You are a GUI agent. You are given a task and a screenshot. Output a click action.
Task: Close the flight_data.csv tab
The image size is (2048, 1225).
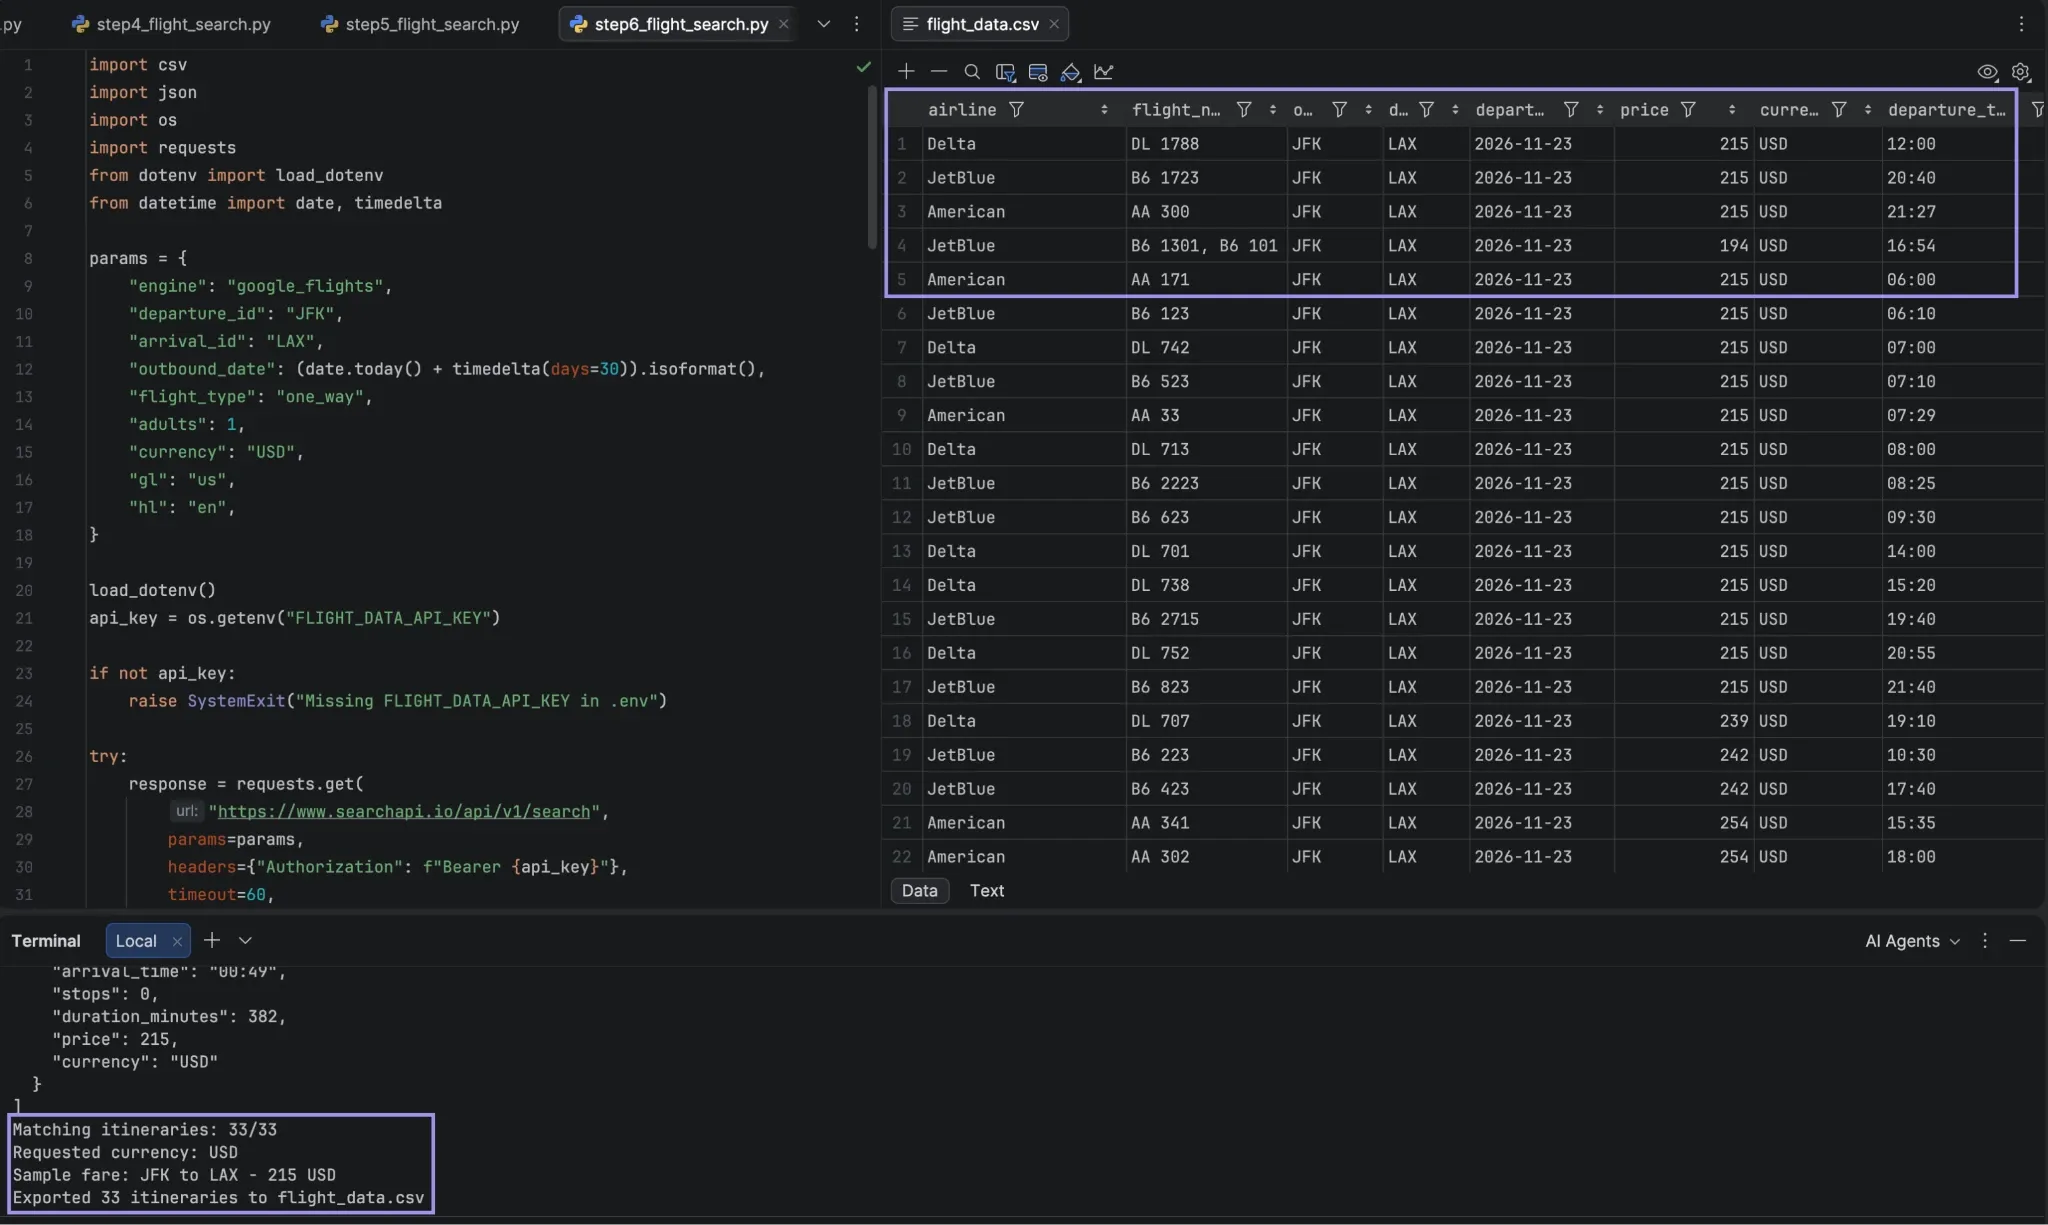tap(1053, 24)
